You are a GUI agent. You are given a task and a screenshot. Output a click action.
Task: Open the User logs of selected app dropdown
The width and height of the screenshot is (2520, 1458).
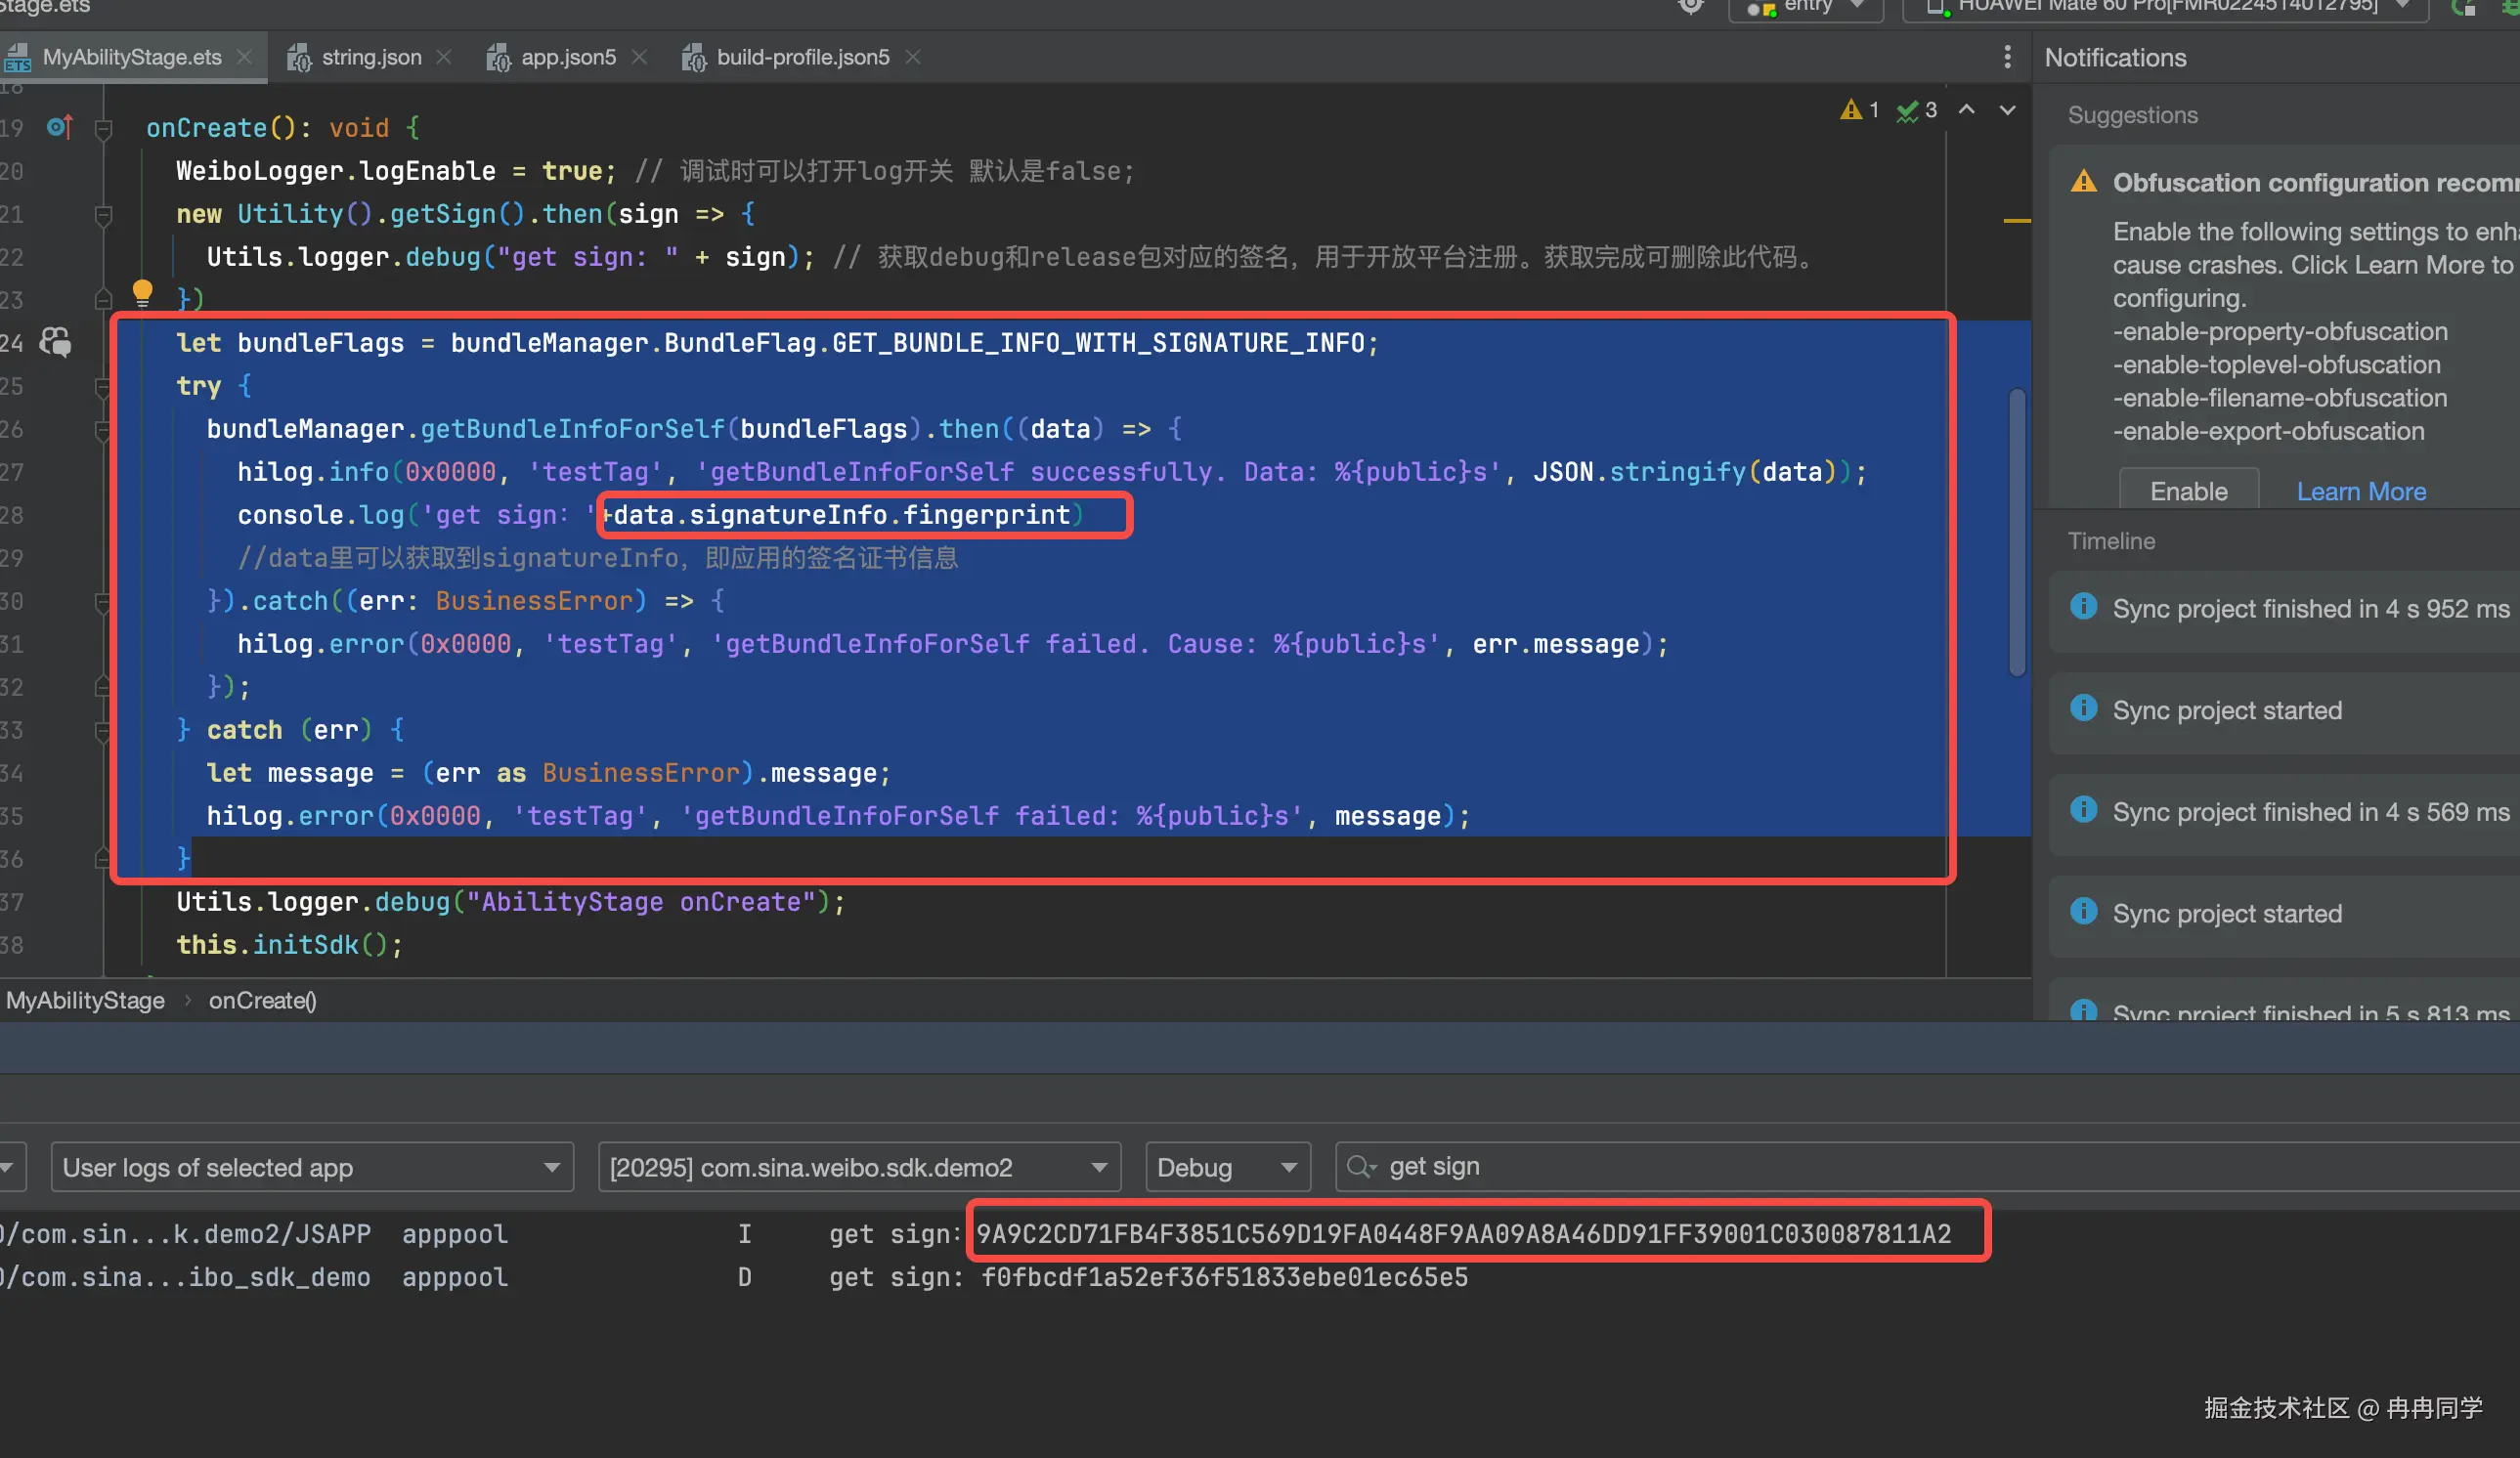[312, 1167]
